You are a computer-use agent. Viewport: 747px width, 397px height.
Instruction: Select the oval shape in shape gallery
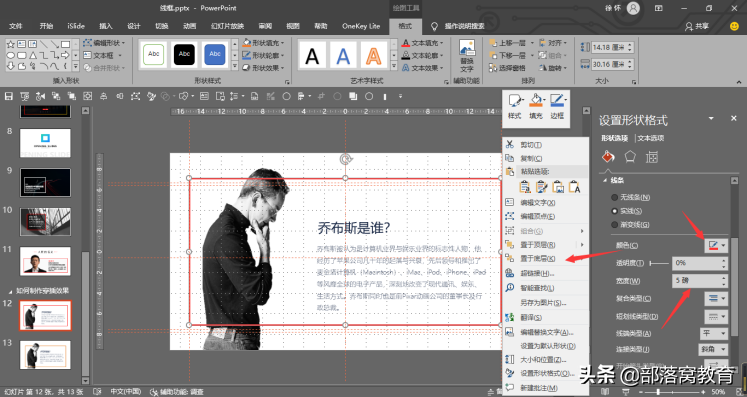click(x=10, y=55)
